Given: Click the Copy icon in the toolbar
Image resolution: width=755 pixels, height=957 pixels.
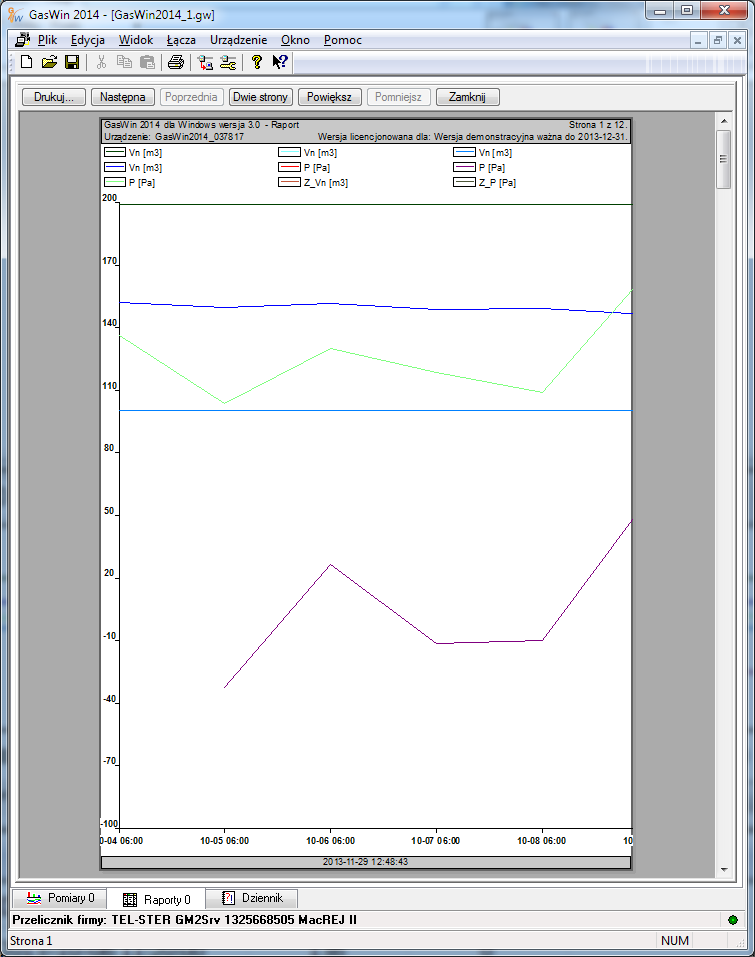Looking at the screenshot, I should coord(124,62).
